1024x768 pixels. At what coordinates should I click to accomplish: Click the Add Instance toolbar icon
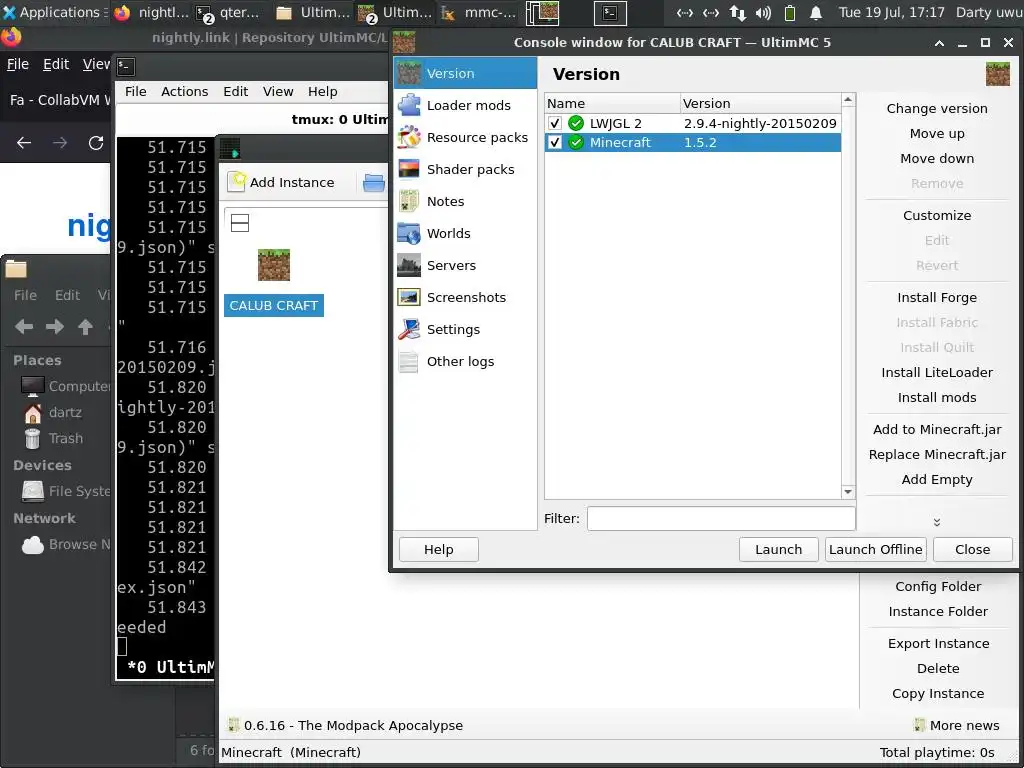(x=236, y=182)
